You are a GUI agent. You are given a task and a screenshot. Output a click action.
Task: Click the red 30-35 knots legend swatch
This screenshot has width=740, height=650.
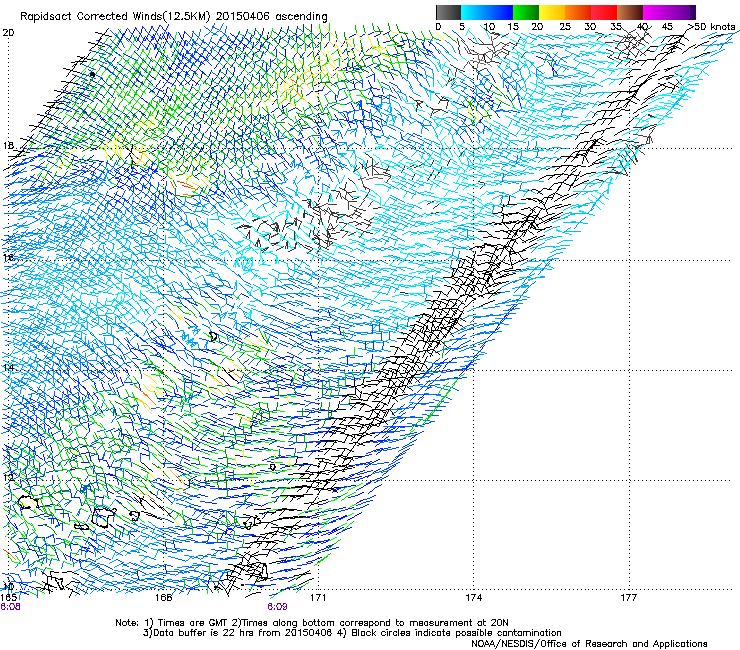604,12
